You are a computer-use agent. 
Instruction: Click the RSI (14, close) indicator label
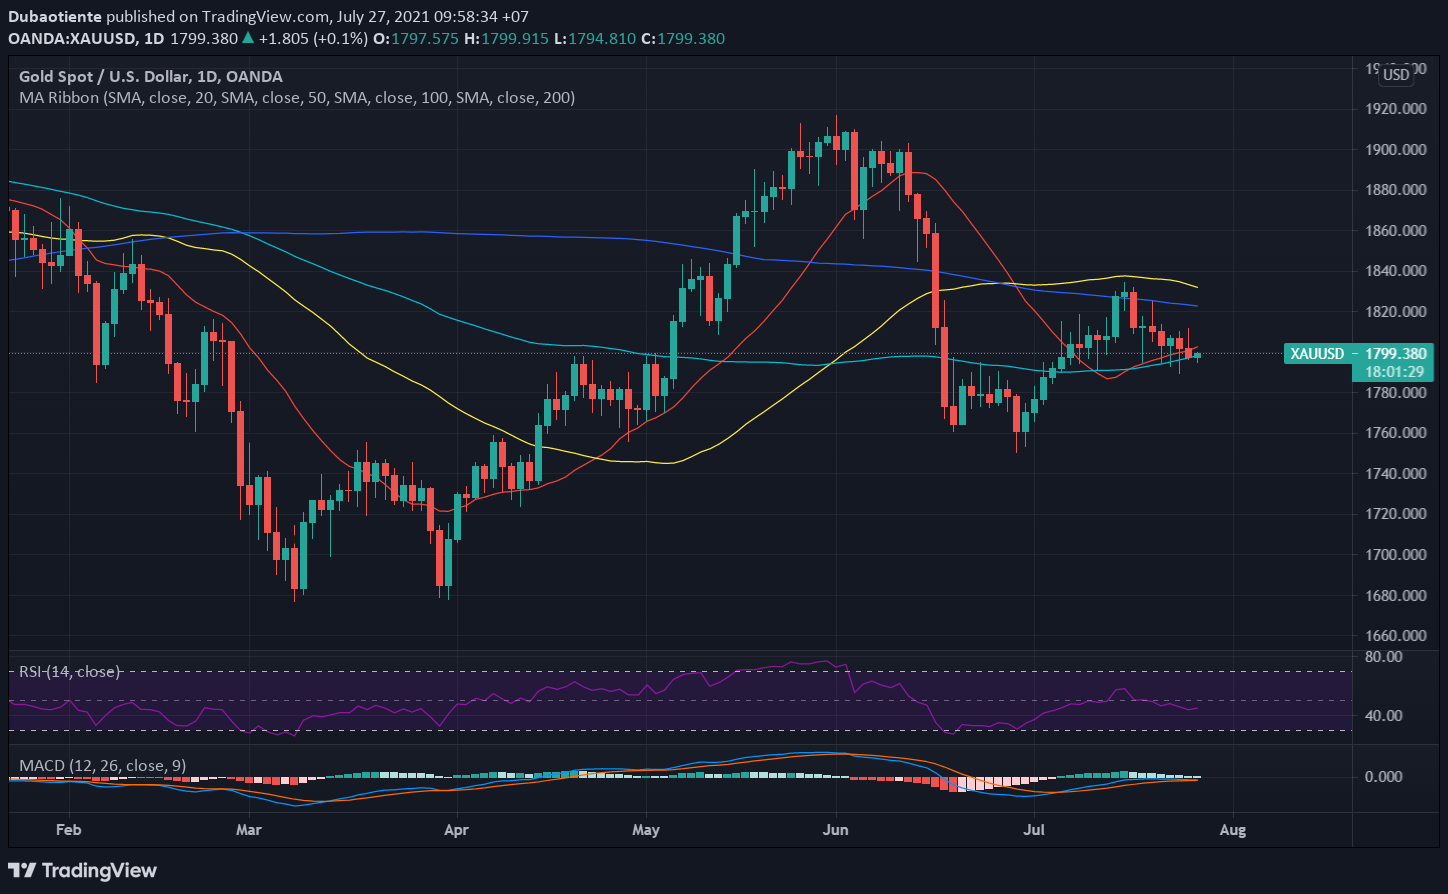click(x=69, y=672)
